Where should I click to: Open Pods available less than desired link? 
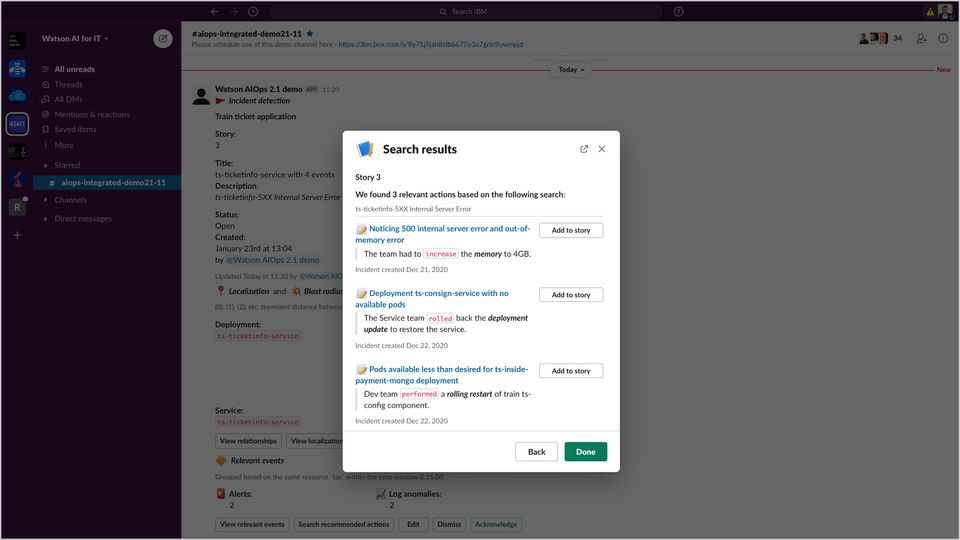441,375
